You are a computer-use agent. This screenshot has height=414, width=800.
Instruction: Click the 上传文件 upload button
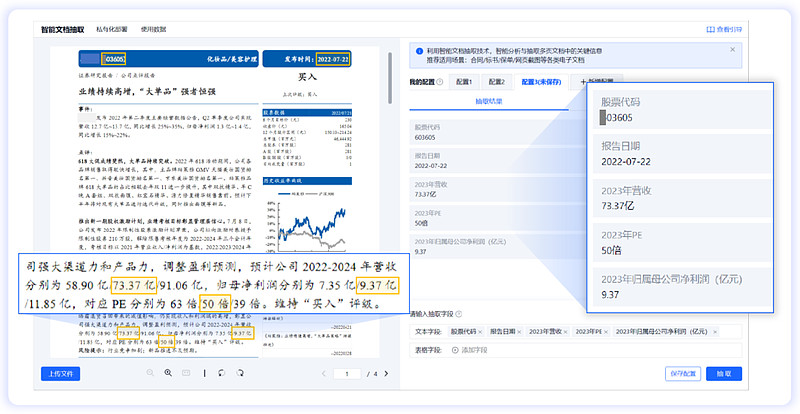tap(61, 374)
